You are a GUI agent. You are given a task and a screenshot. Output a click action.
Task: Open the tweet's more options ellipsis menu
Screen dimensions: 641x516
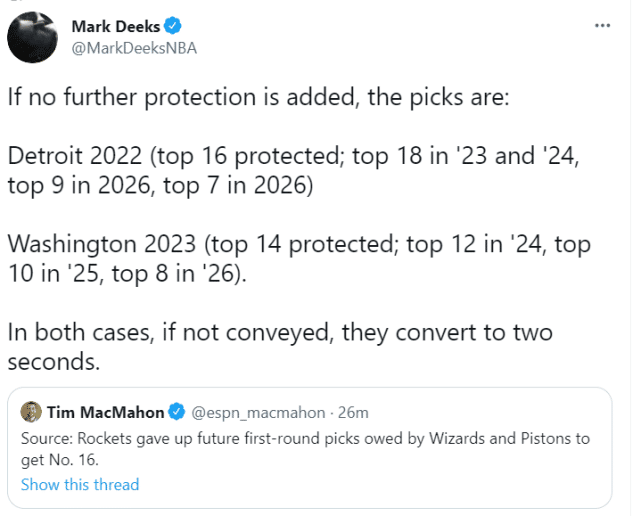pyautogui.click(x=602, y=25)
